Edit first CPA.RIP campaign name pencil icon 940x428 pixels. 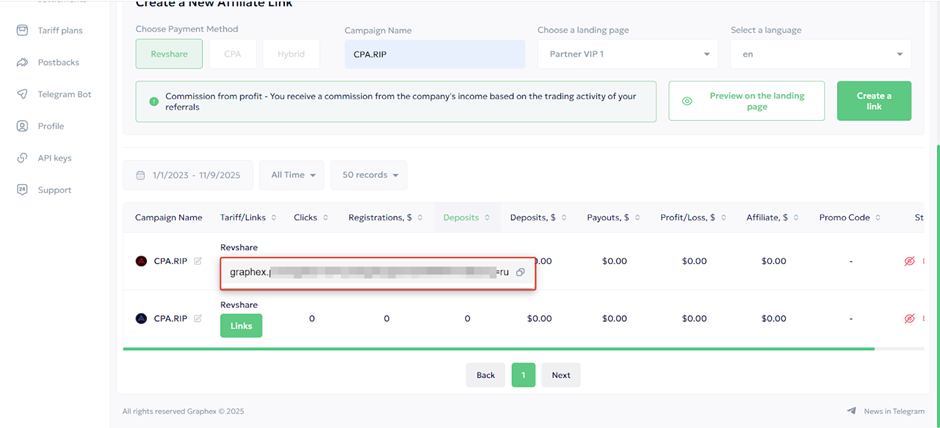coord(198,261)
